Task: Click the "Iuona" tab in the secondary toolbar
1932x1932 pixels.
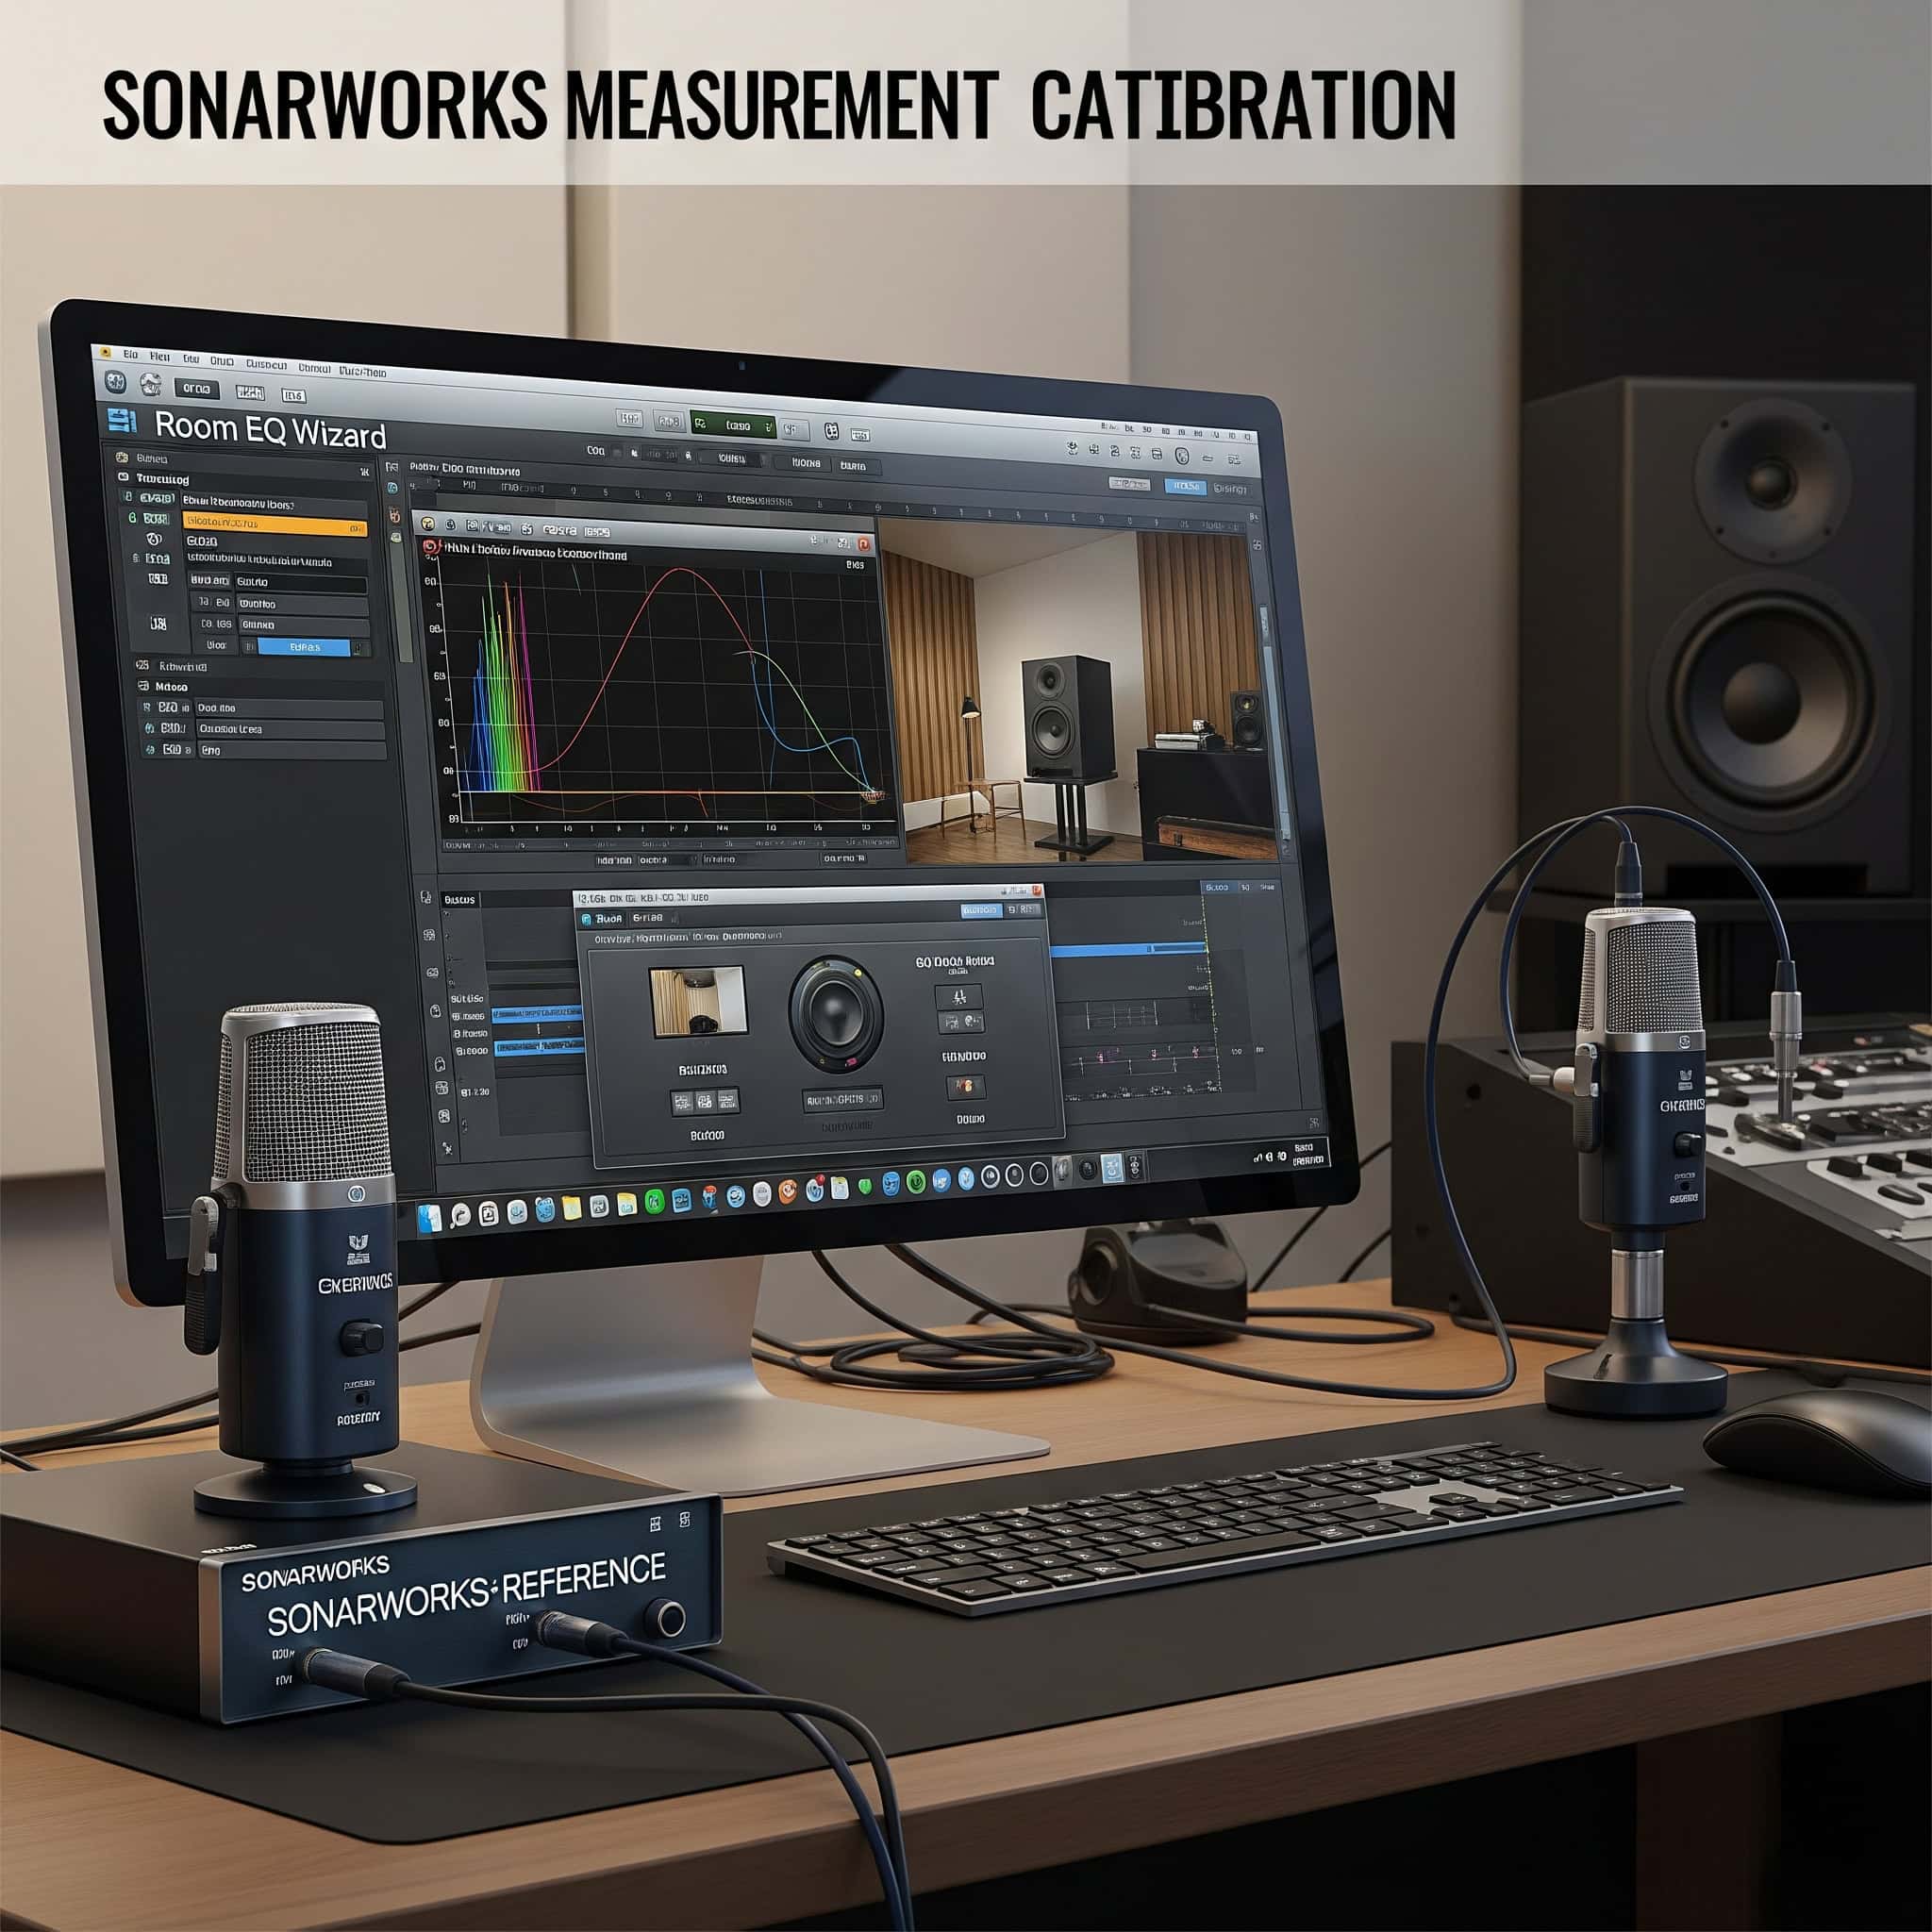Action: pyautogui.click(x=805, y=463)
